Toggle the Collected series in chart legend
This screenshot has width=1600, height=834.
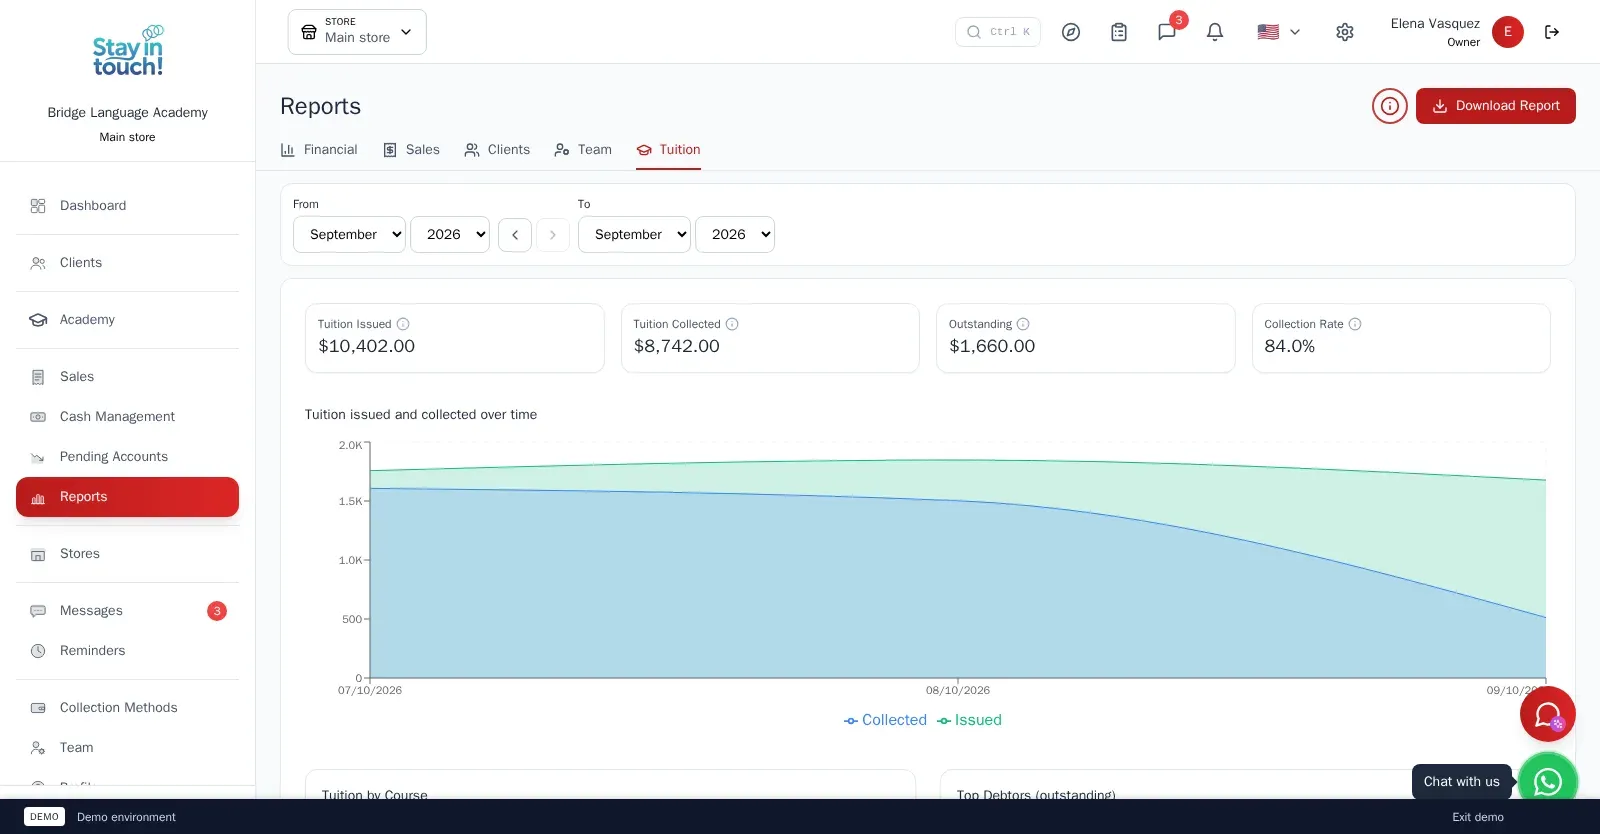[885, 720]
